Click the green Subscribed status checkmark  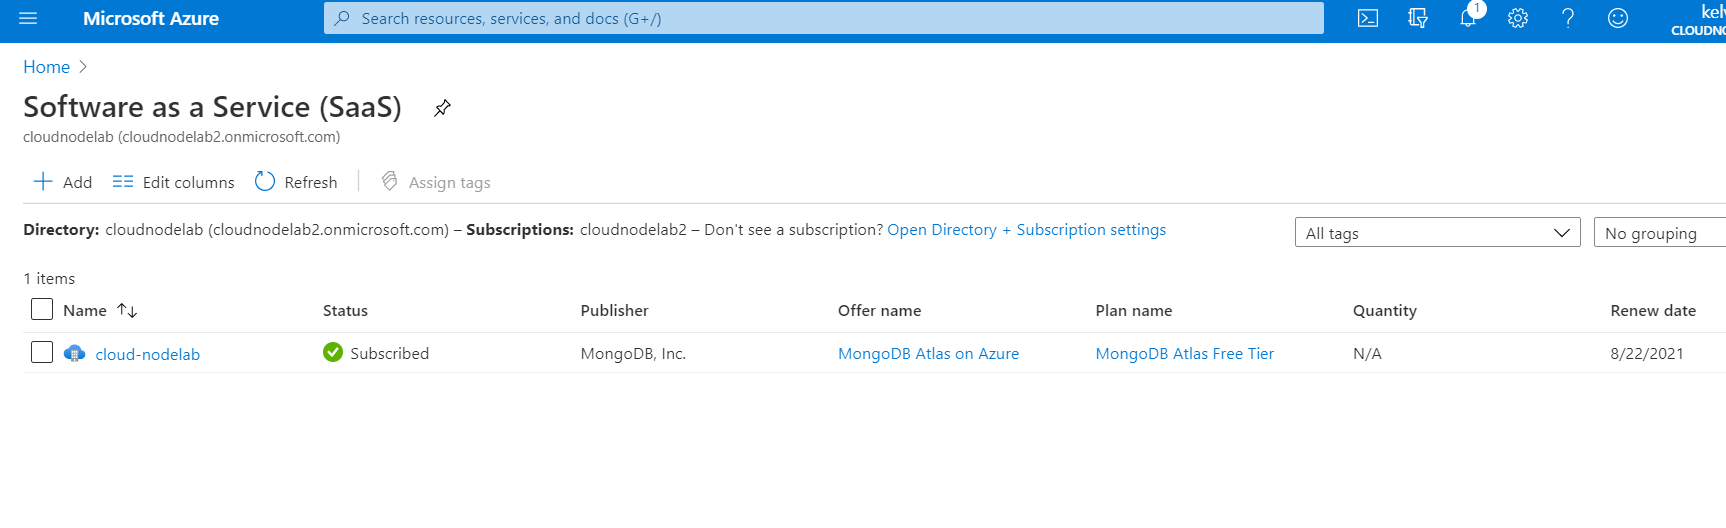tap(333, 352)
